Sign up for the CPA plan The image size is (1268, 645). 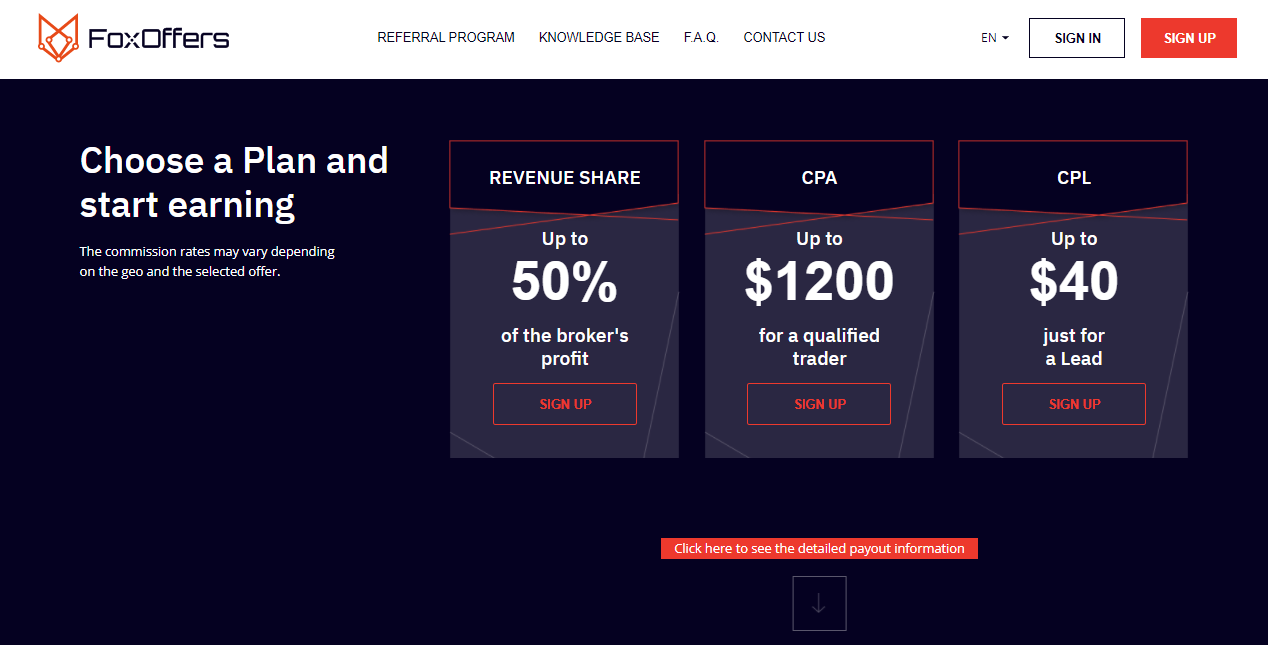pos(819,404)
